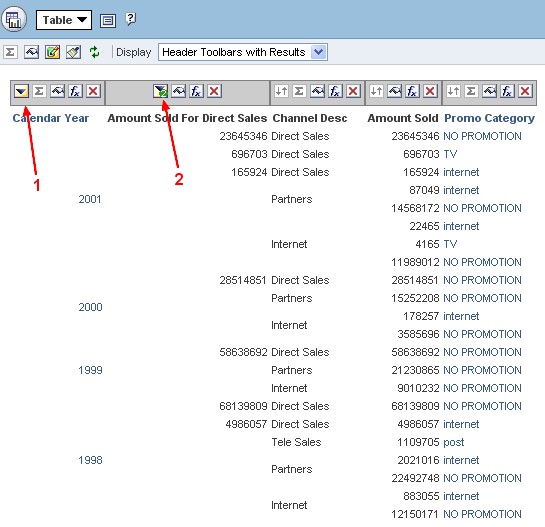This screenshot has width=545, height=527.
Task: Select the amount cell '22465'
Action: point(424,226)
